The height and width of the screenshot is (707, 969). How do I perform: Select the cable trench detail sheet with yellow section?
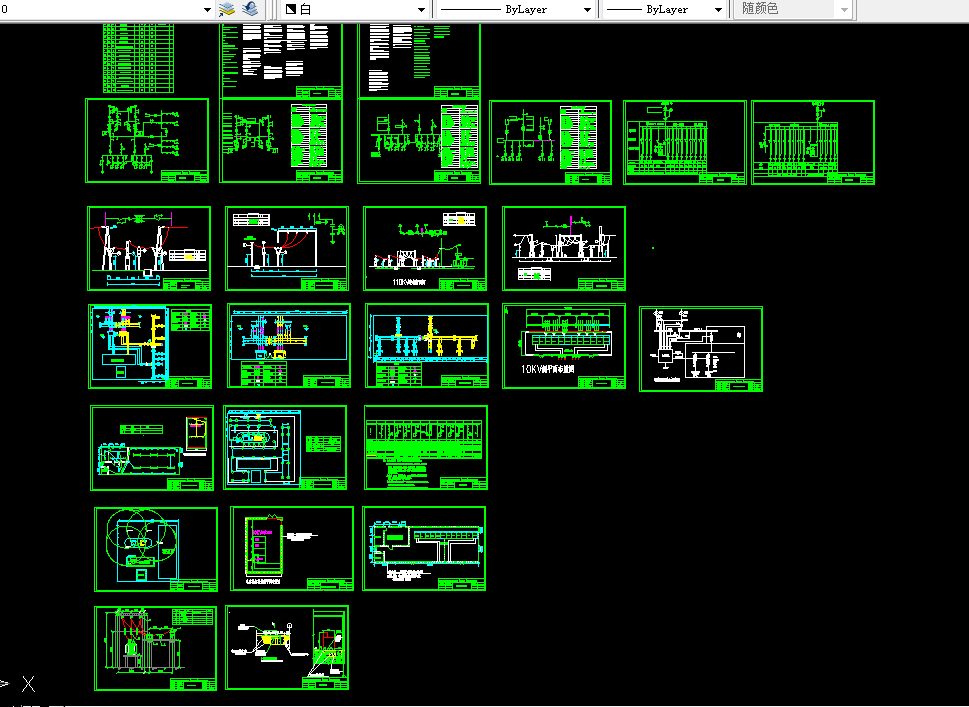[x=287, y=648]
